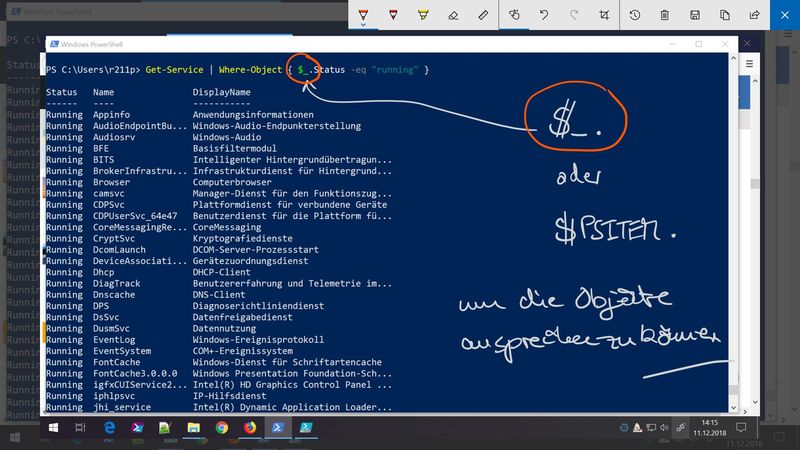
Task: Launch Firefox from taskbar
Action: pyautogui.click(x=249, y=428)
